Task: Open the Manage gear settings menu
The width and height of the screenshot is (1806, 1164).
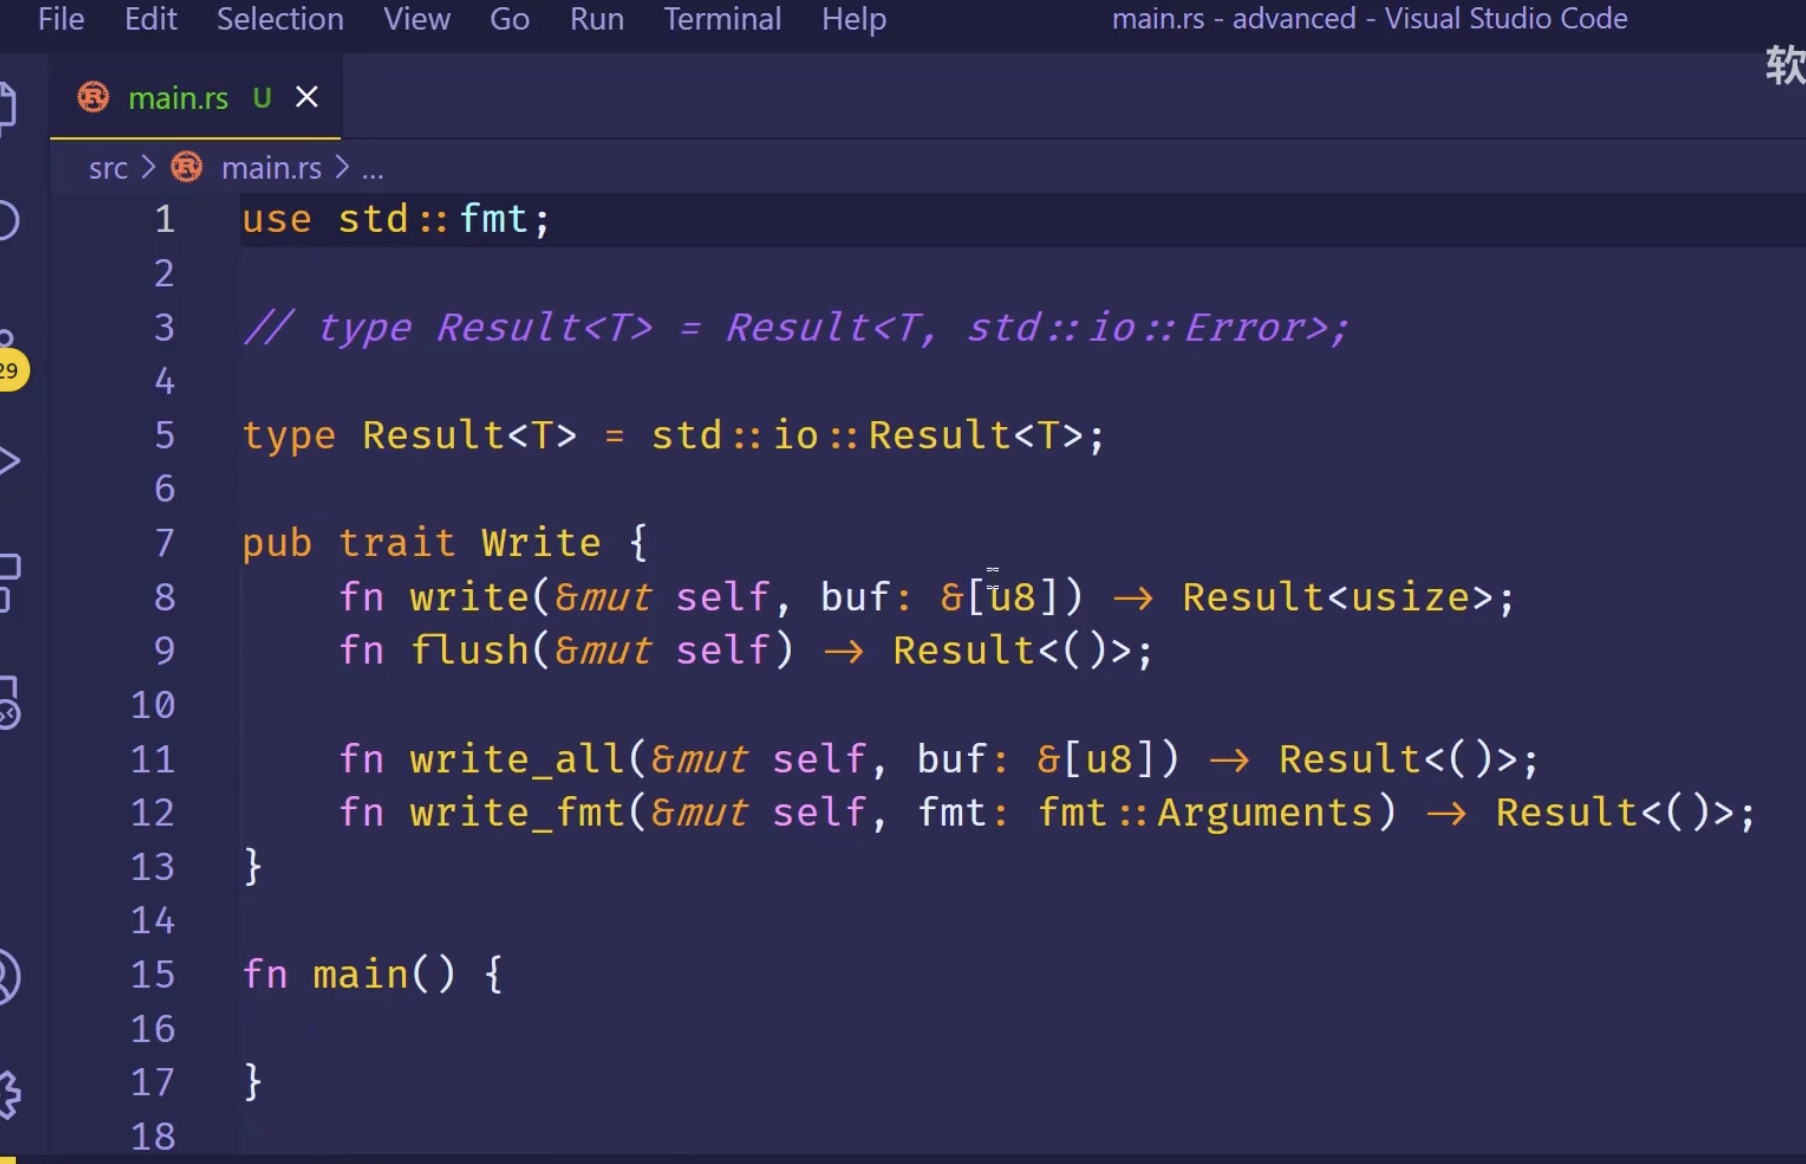Action: tap(8, 1094)
